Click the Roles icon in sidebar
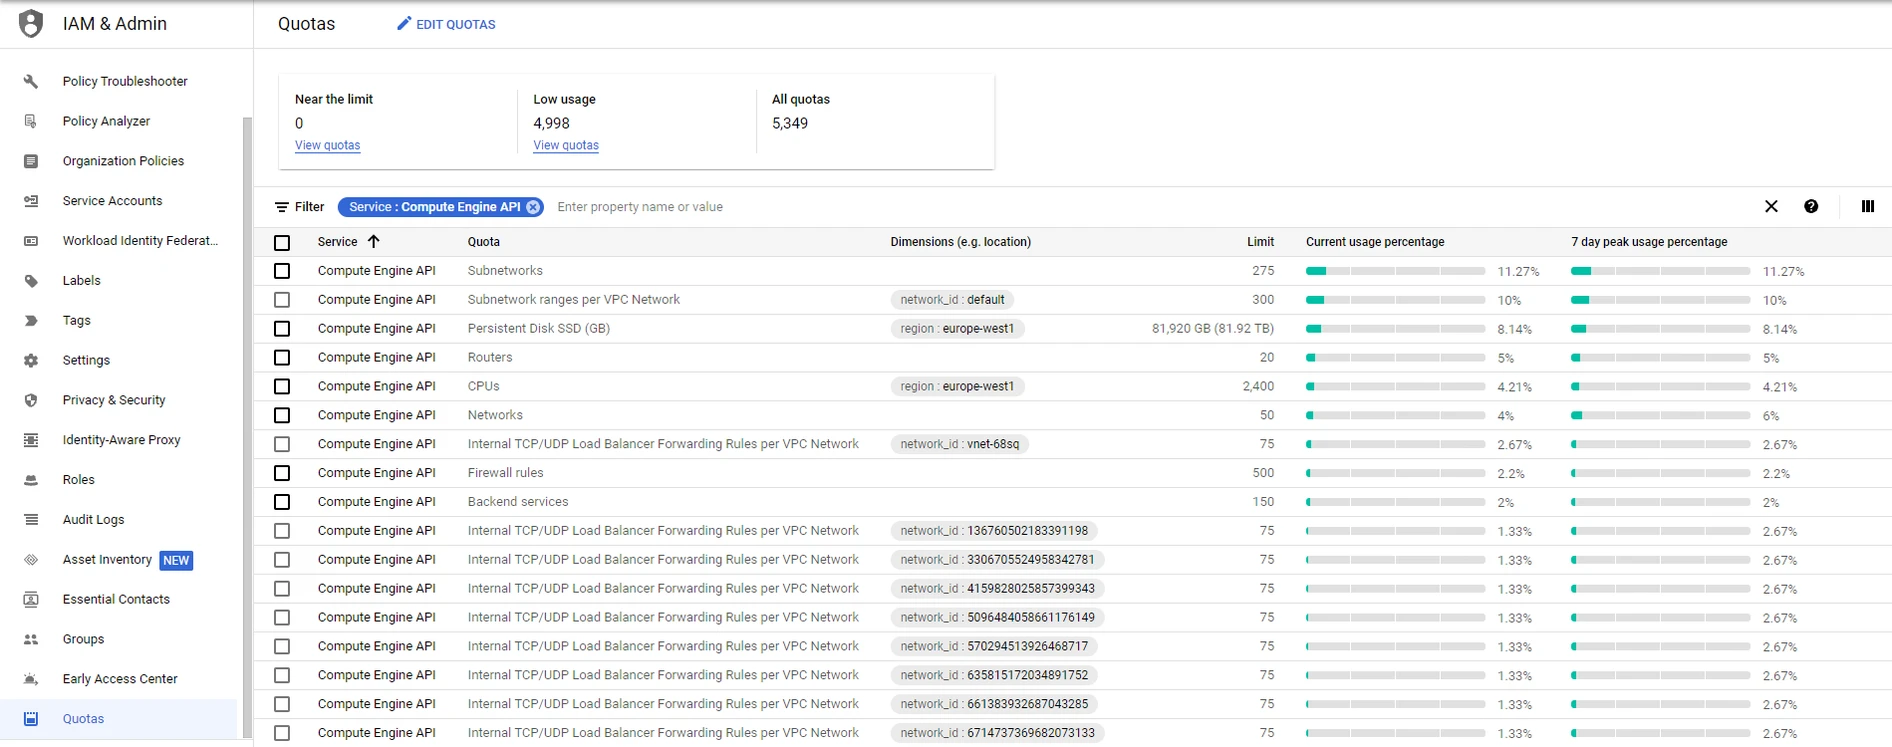The height and width of the screenshot is (747, 1892). [x=31, y=480]
